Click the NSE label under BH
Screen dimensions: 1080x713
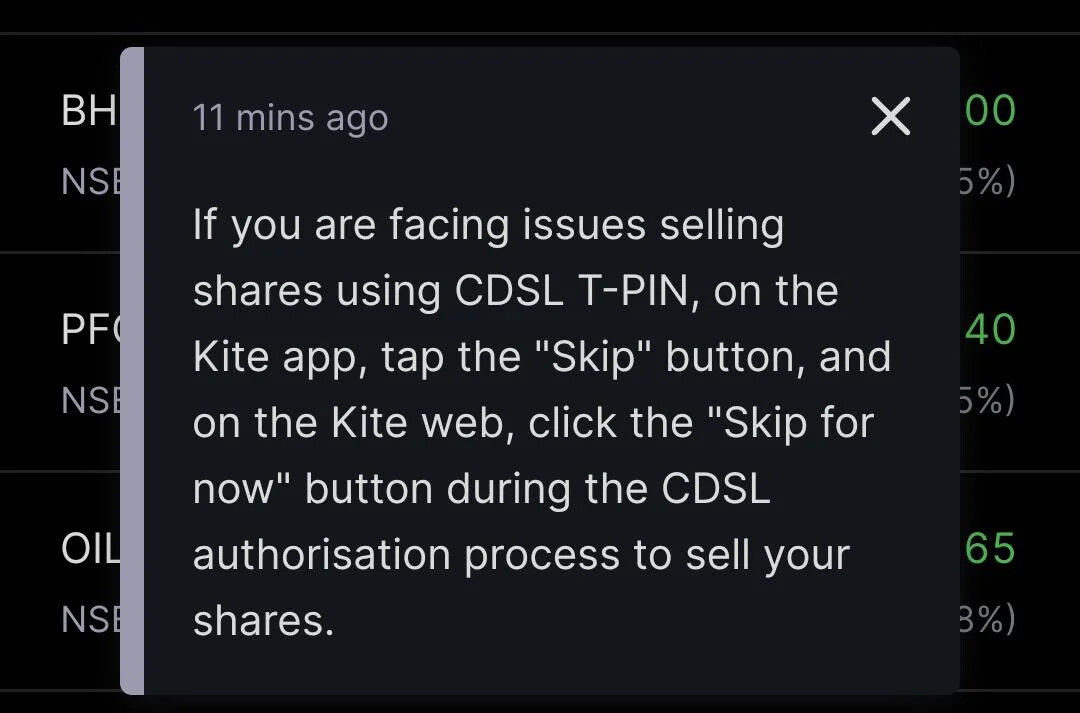pos(90,182)
